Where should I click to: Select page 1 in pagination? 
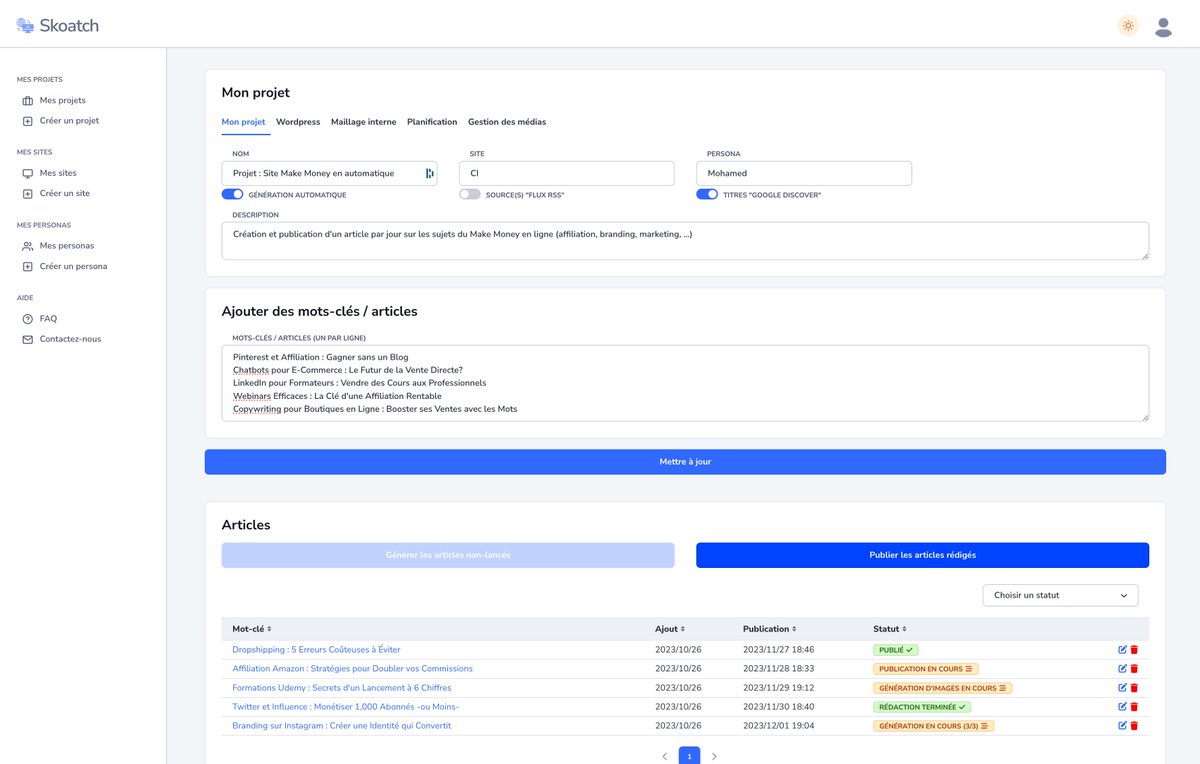pos(689,756)
